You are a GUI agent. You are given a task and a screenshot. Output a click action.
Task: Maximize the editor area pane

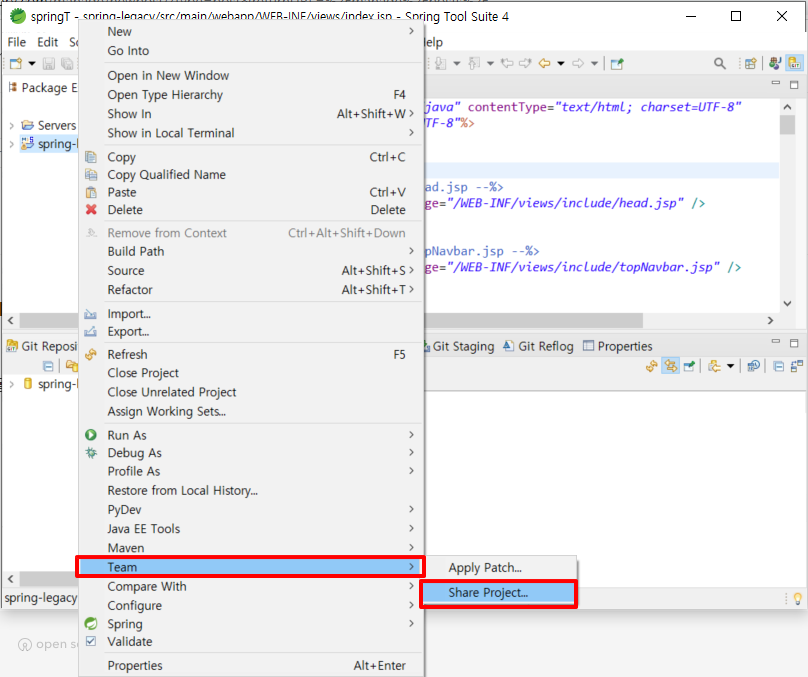point(794,84)
